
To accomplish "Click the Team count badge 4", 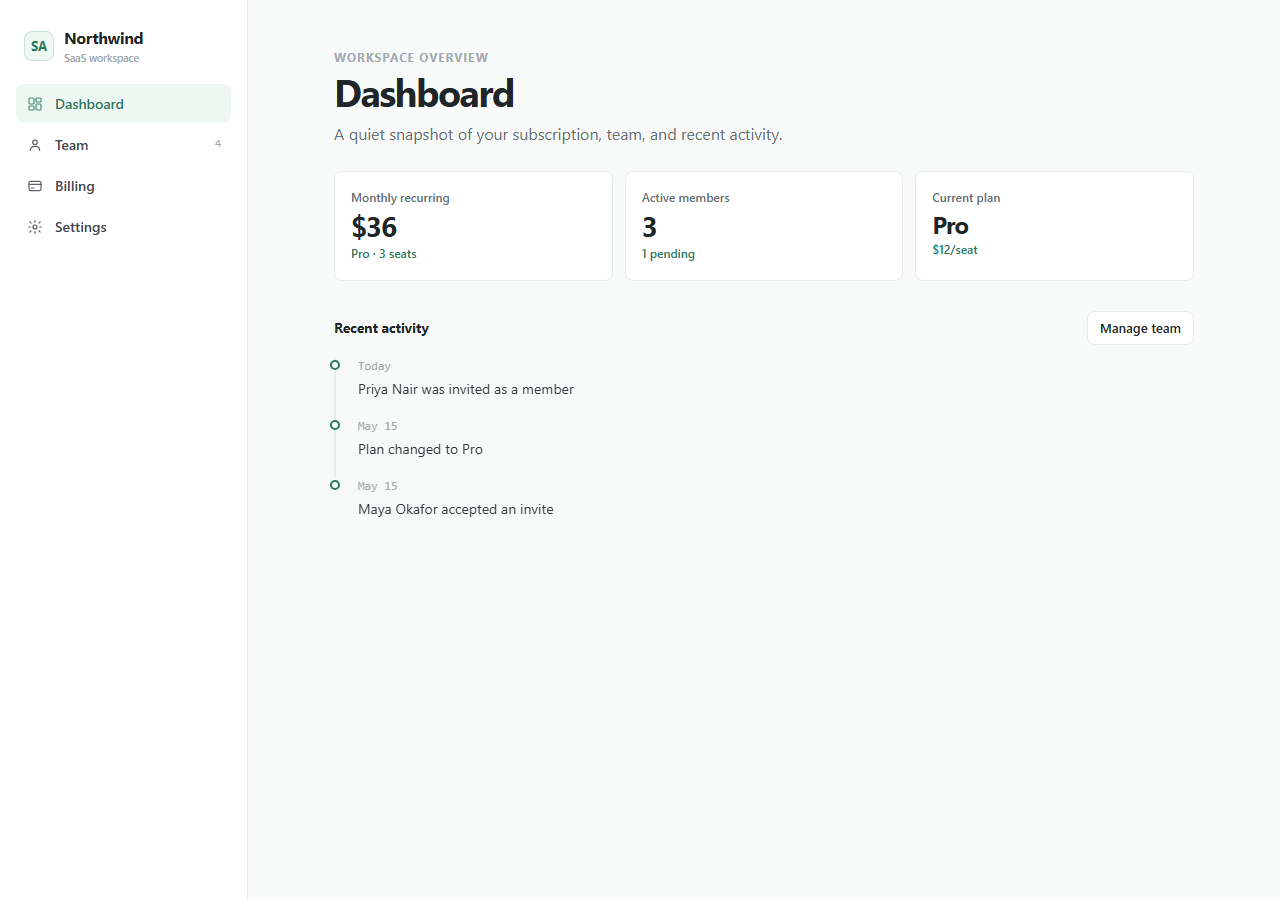I will click(x=218, y=144).
